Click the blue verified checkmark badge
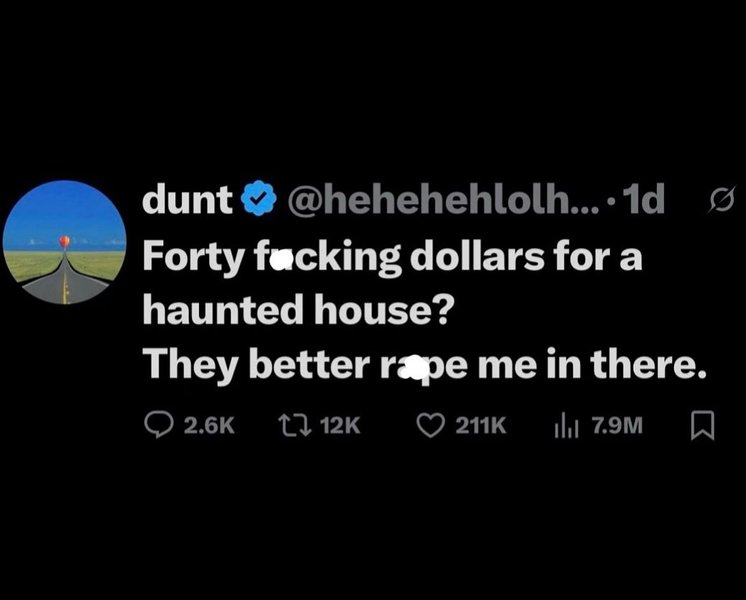 pos(259,198)
